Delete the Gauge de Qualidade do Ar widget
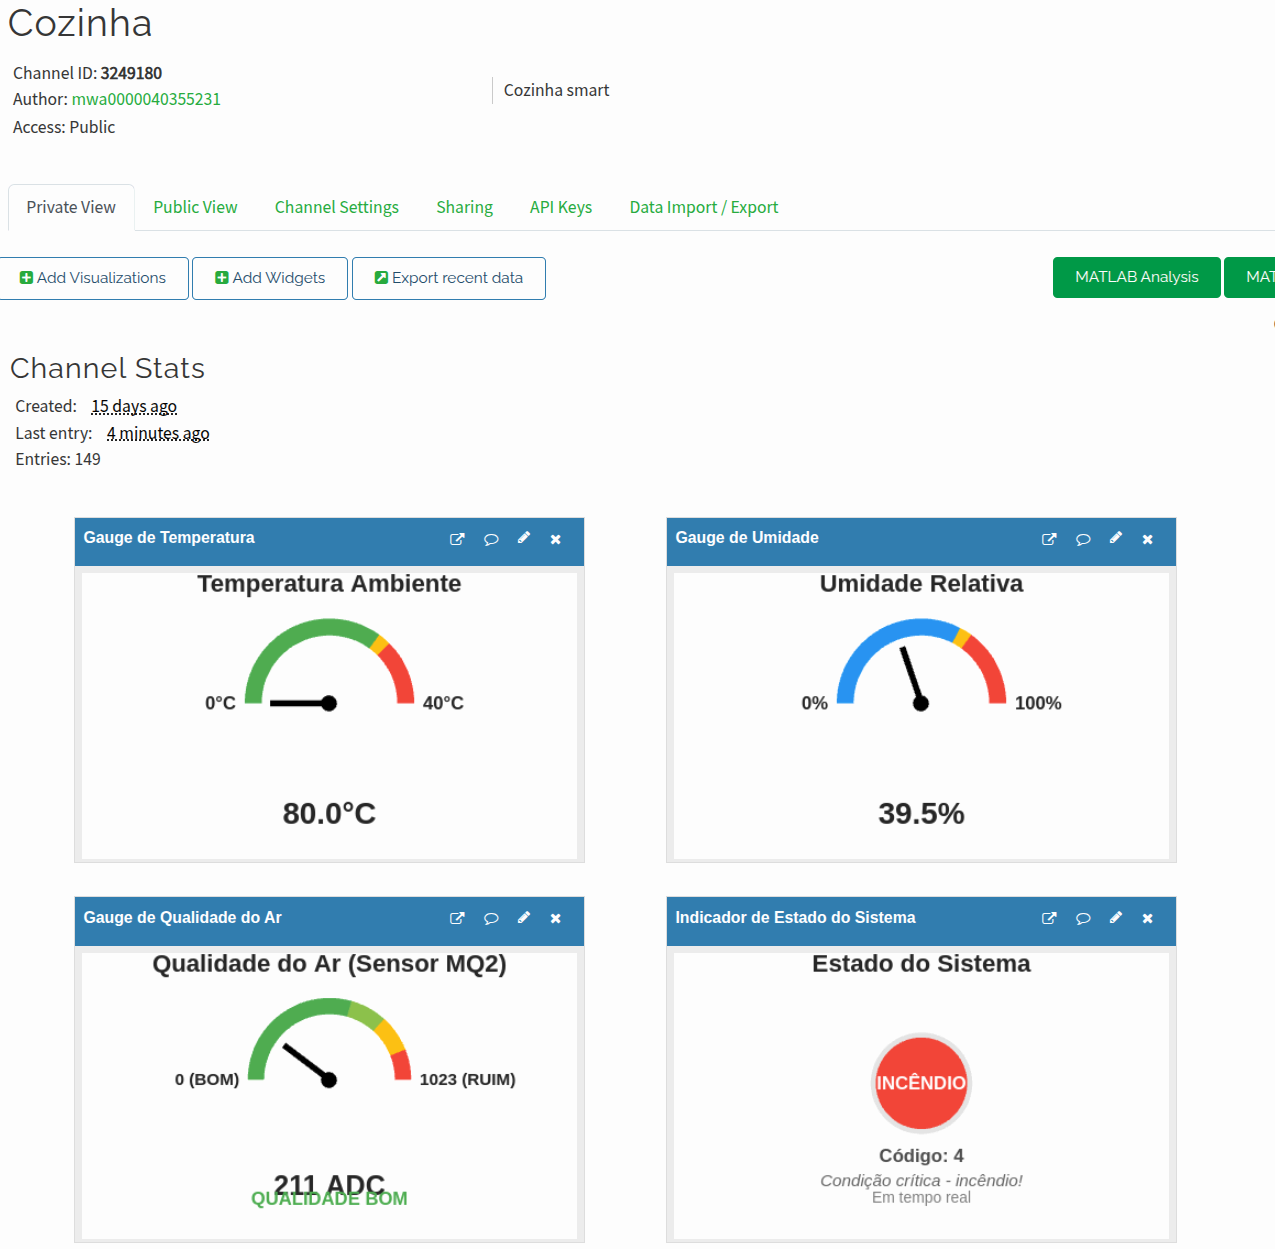Viewport: 1275px width, 1249px height. (556, 918)
